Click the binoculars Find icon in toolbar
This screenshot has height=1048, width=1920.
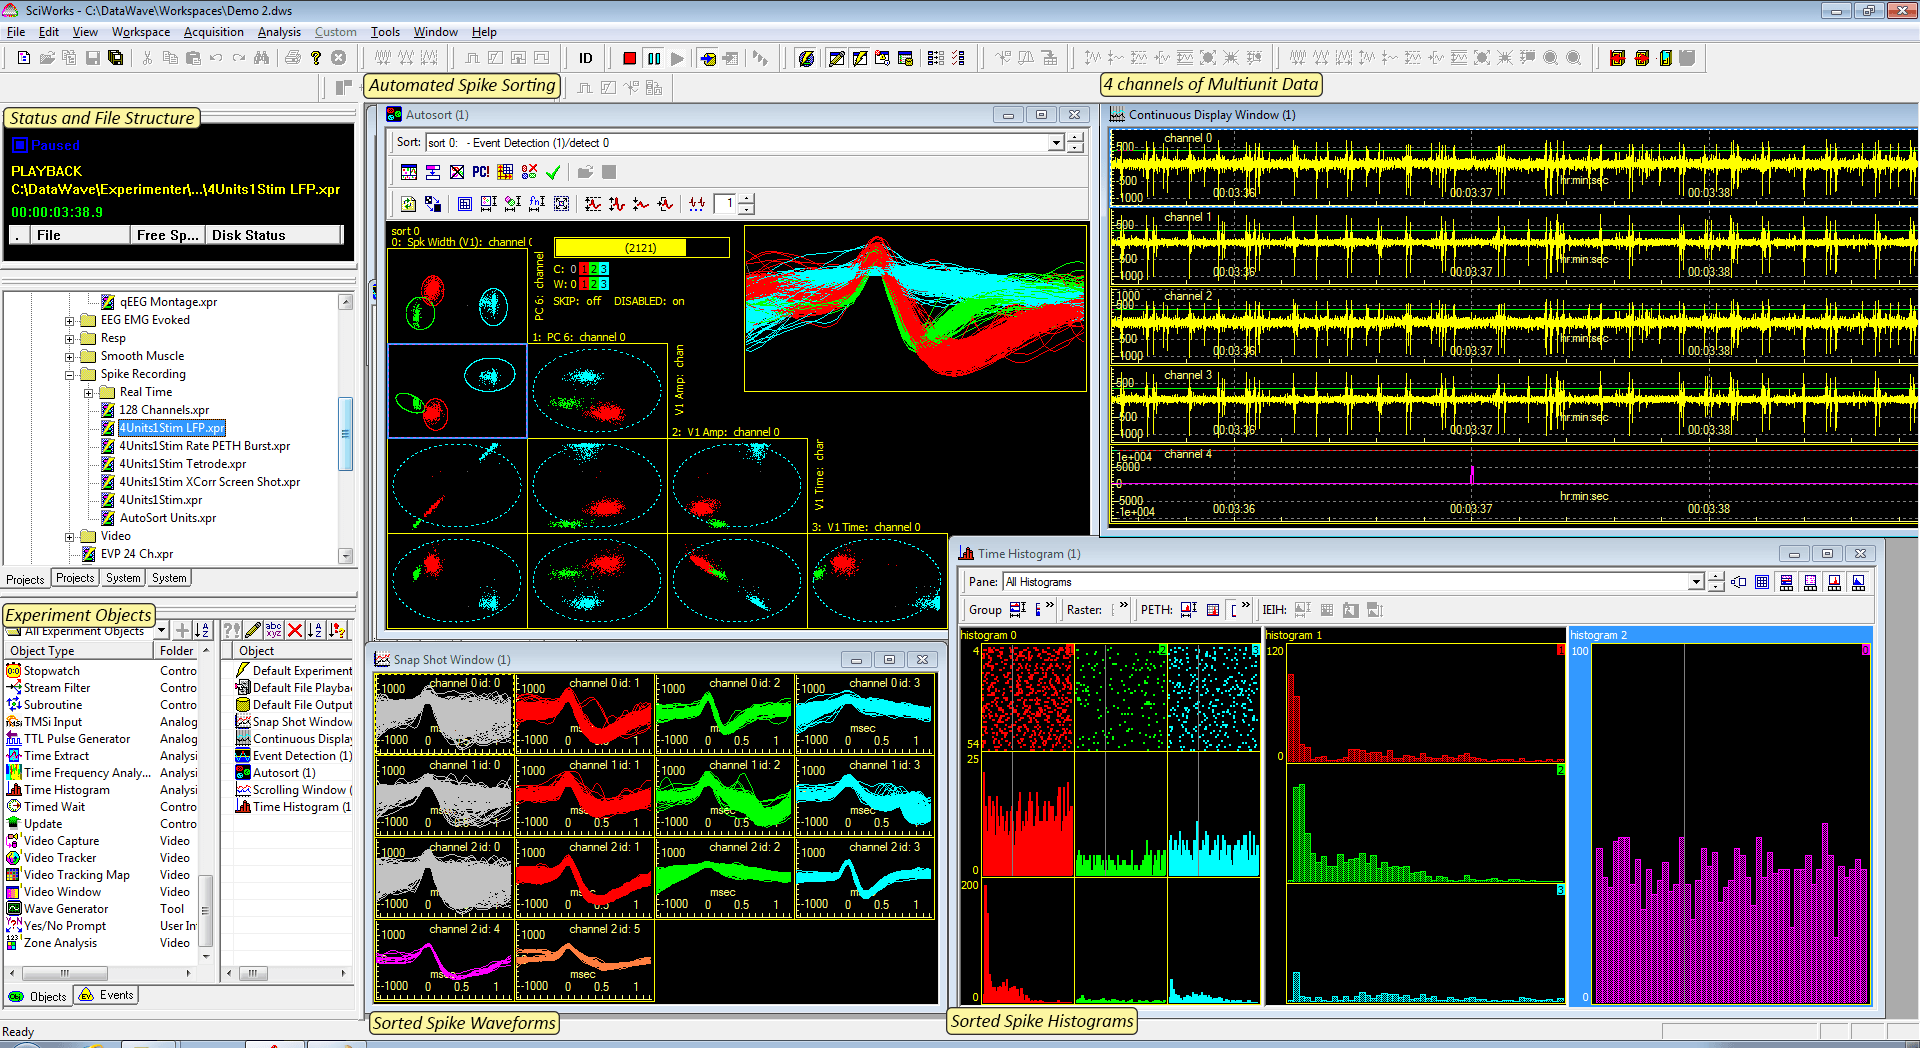coord(262,59)
